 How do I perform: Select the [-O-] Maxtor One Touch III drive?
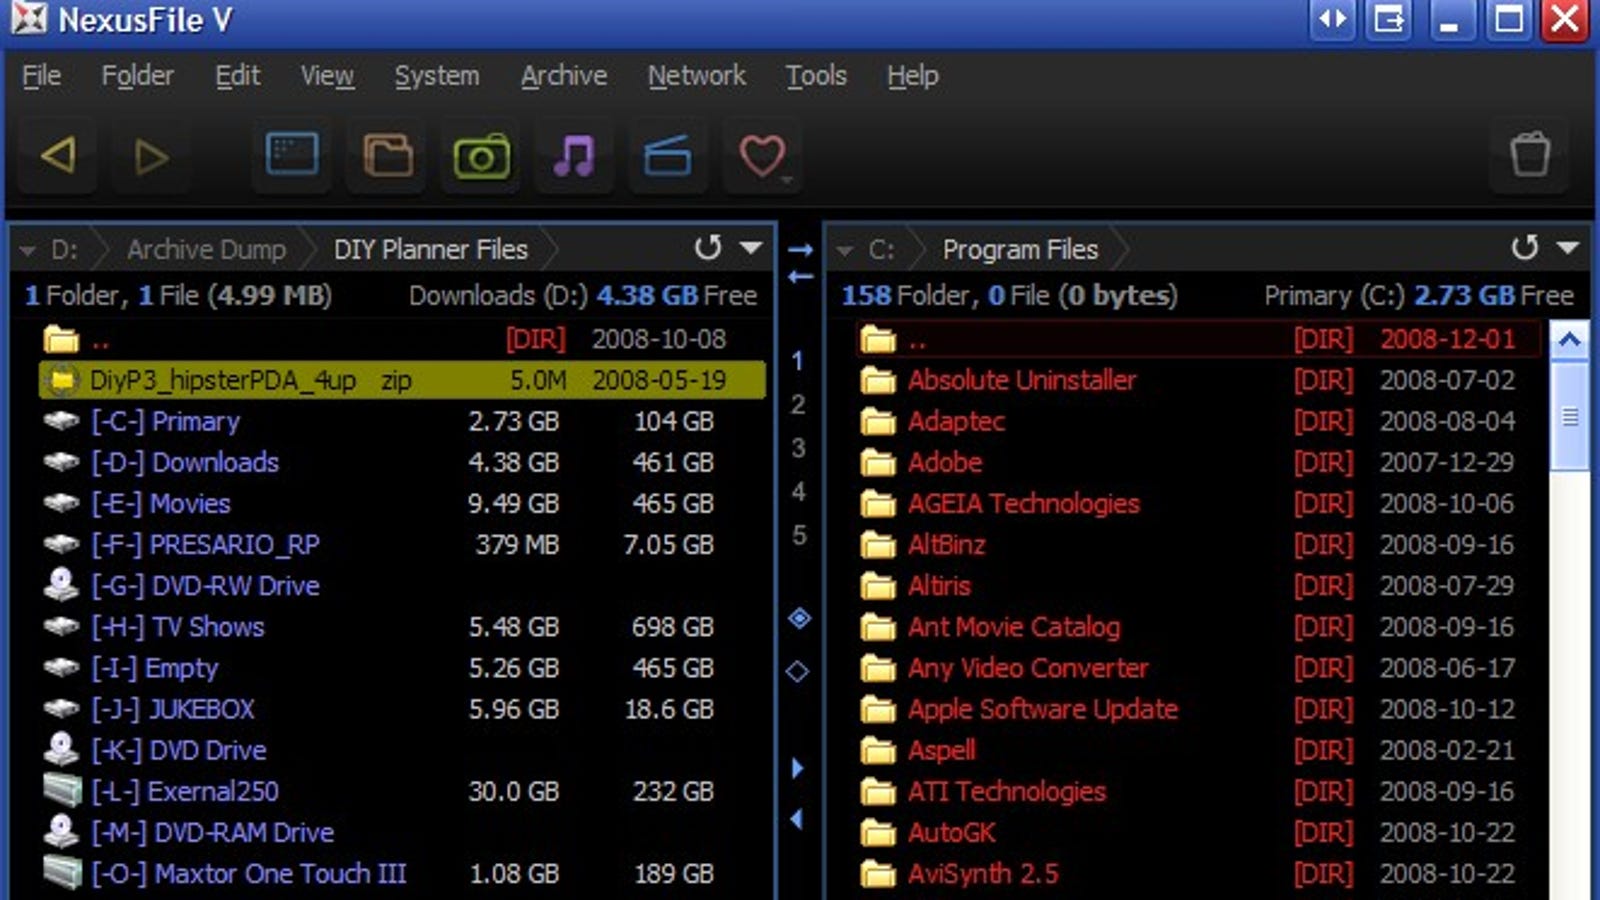[x=402, y=873]
